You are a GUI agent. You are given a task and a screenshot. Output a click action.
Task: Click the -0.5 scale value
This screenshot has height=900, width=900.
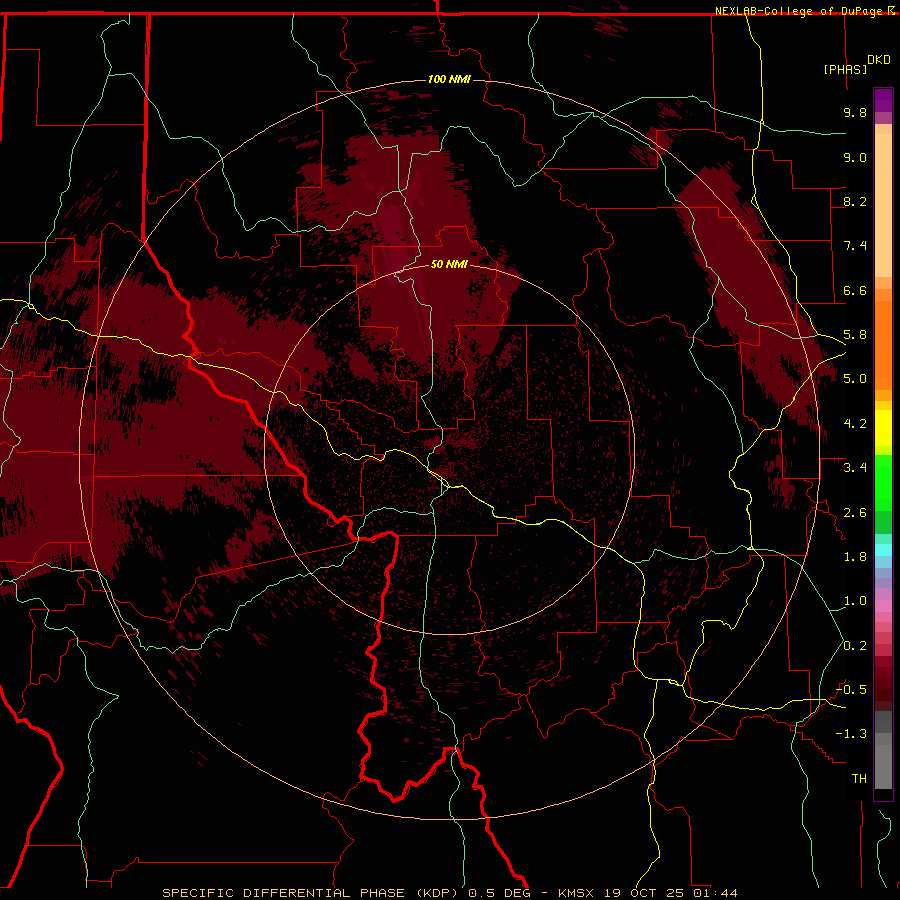pyautogui.click(x=851, y=690)
